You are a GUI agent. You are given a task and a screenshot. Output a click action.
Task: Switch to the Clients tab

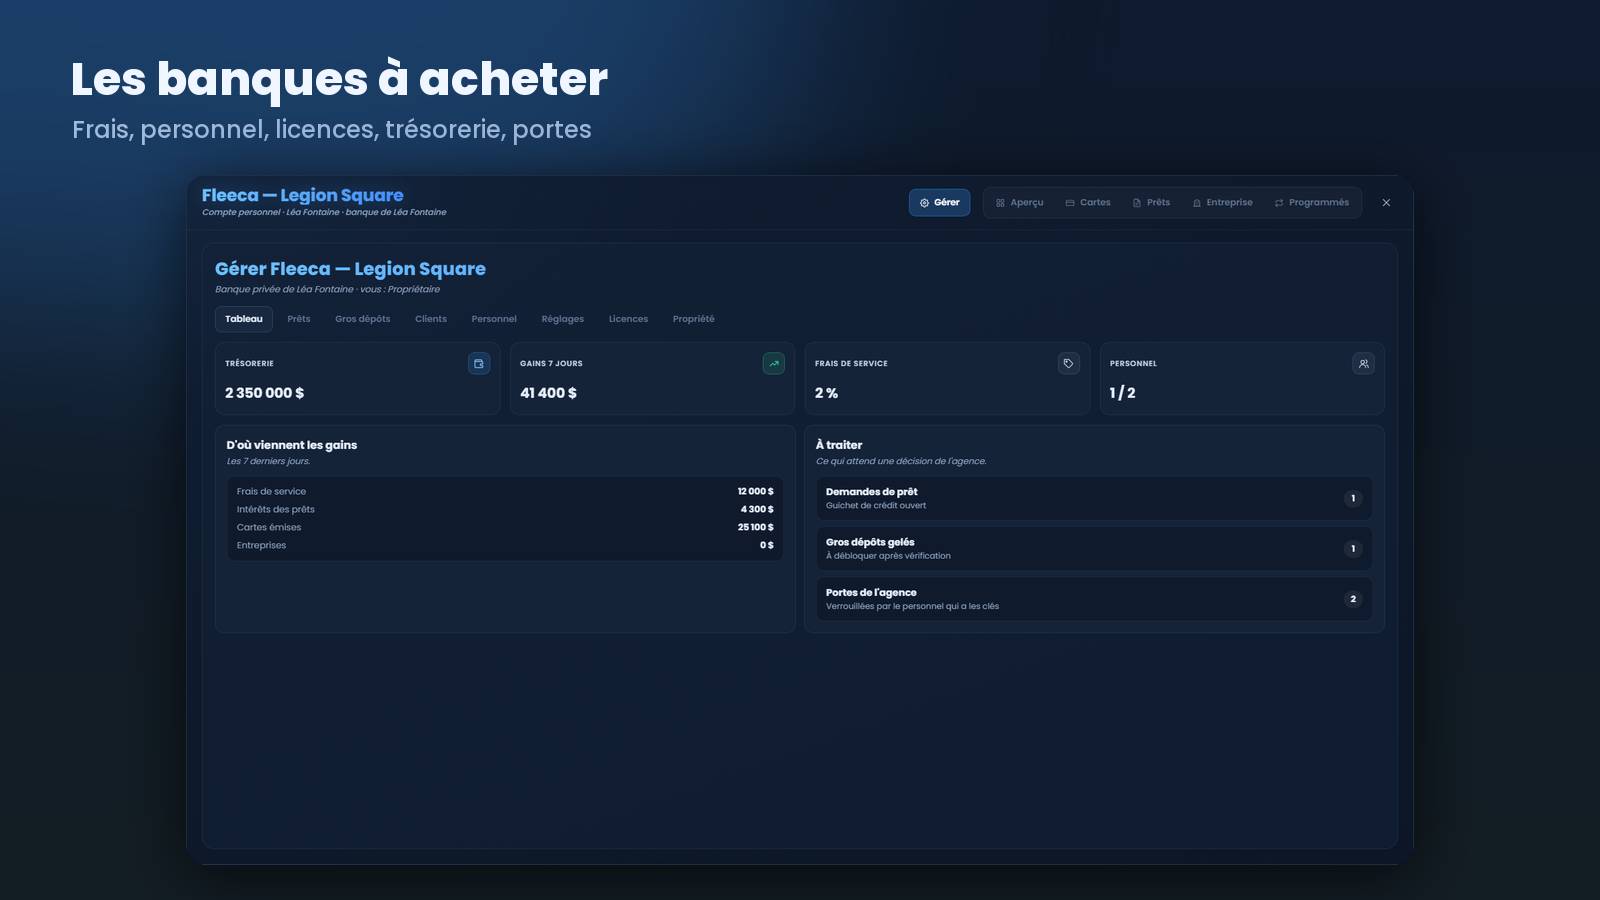[431, 319]
